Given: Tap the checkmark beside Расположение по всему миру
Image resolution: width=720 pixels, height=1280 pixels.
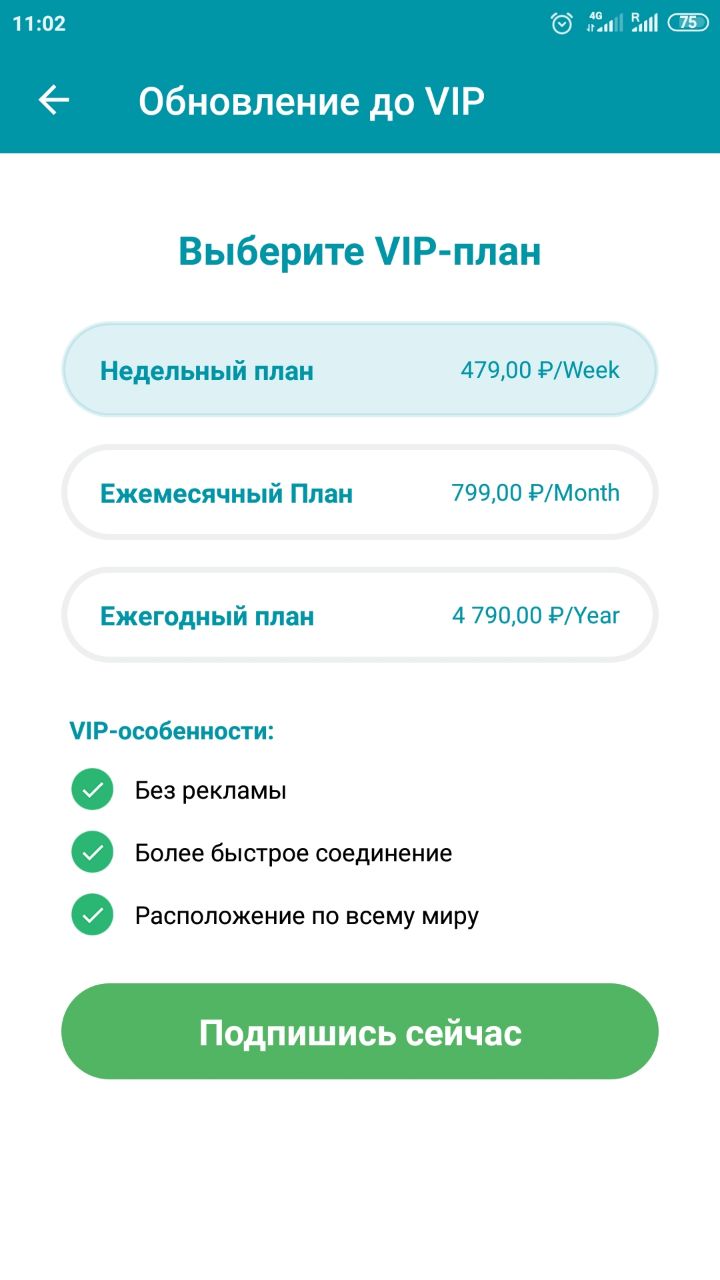Looking at the screenshot, I should pos(92,915).
